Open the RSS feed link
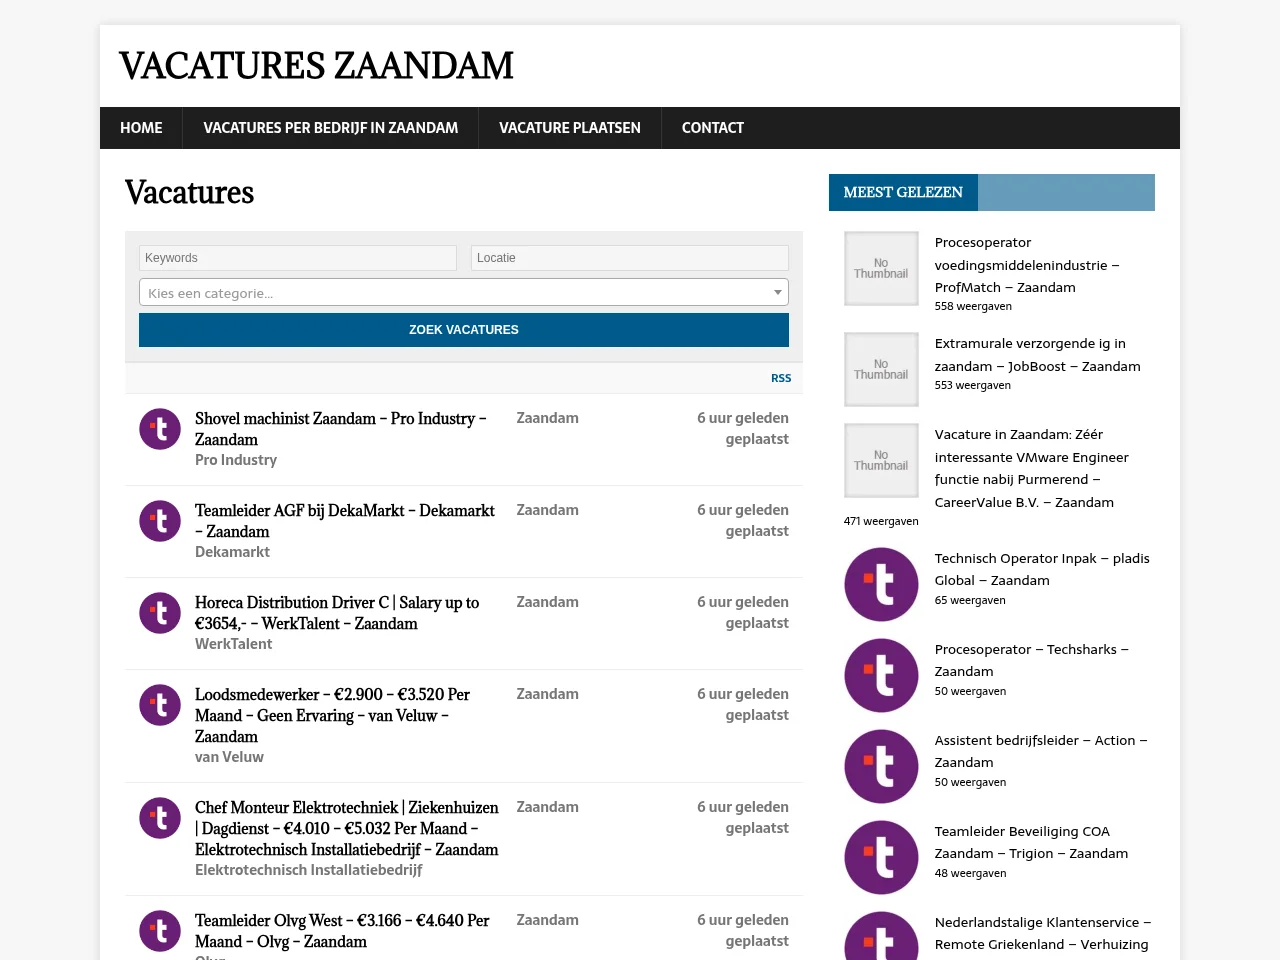This screenshot has height=960, width=1280. pos(781,378)
